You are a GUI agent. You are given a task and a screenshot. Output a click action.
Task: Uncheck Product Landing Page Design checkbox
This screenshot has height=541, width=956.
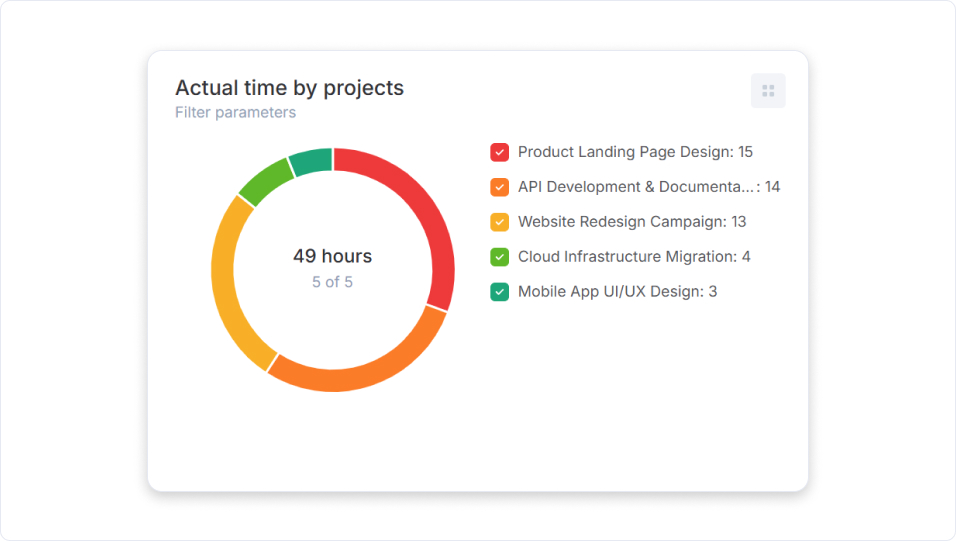(x=500, y=152)
